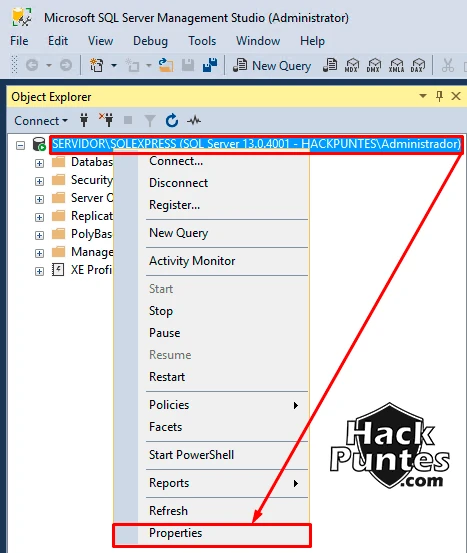The height and width of the screenshot is (553, 467).
Task: Open the Window menu
Action: pos(258,41)
